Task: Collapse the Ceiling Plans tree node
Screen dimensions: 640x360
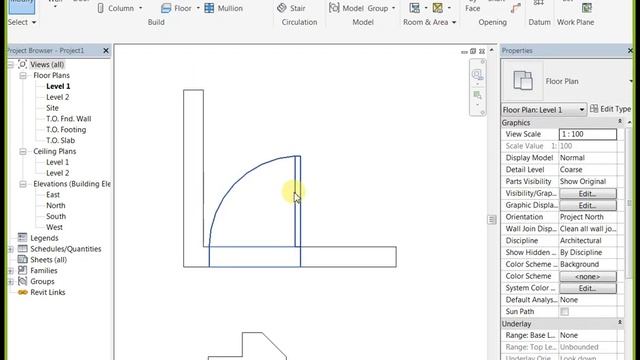Action: 23,151
